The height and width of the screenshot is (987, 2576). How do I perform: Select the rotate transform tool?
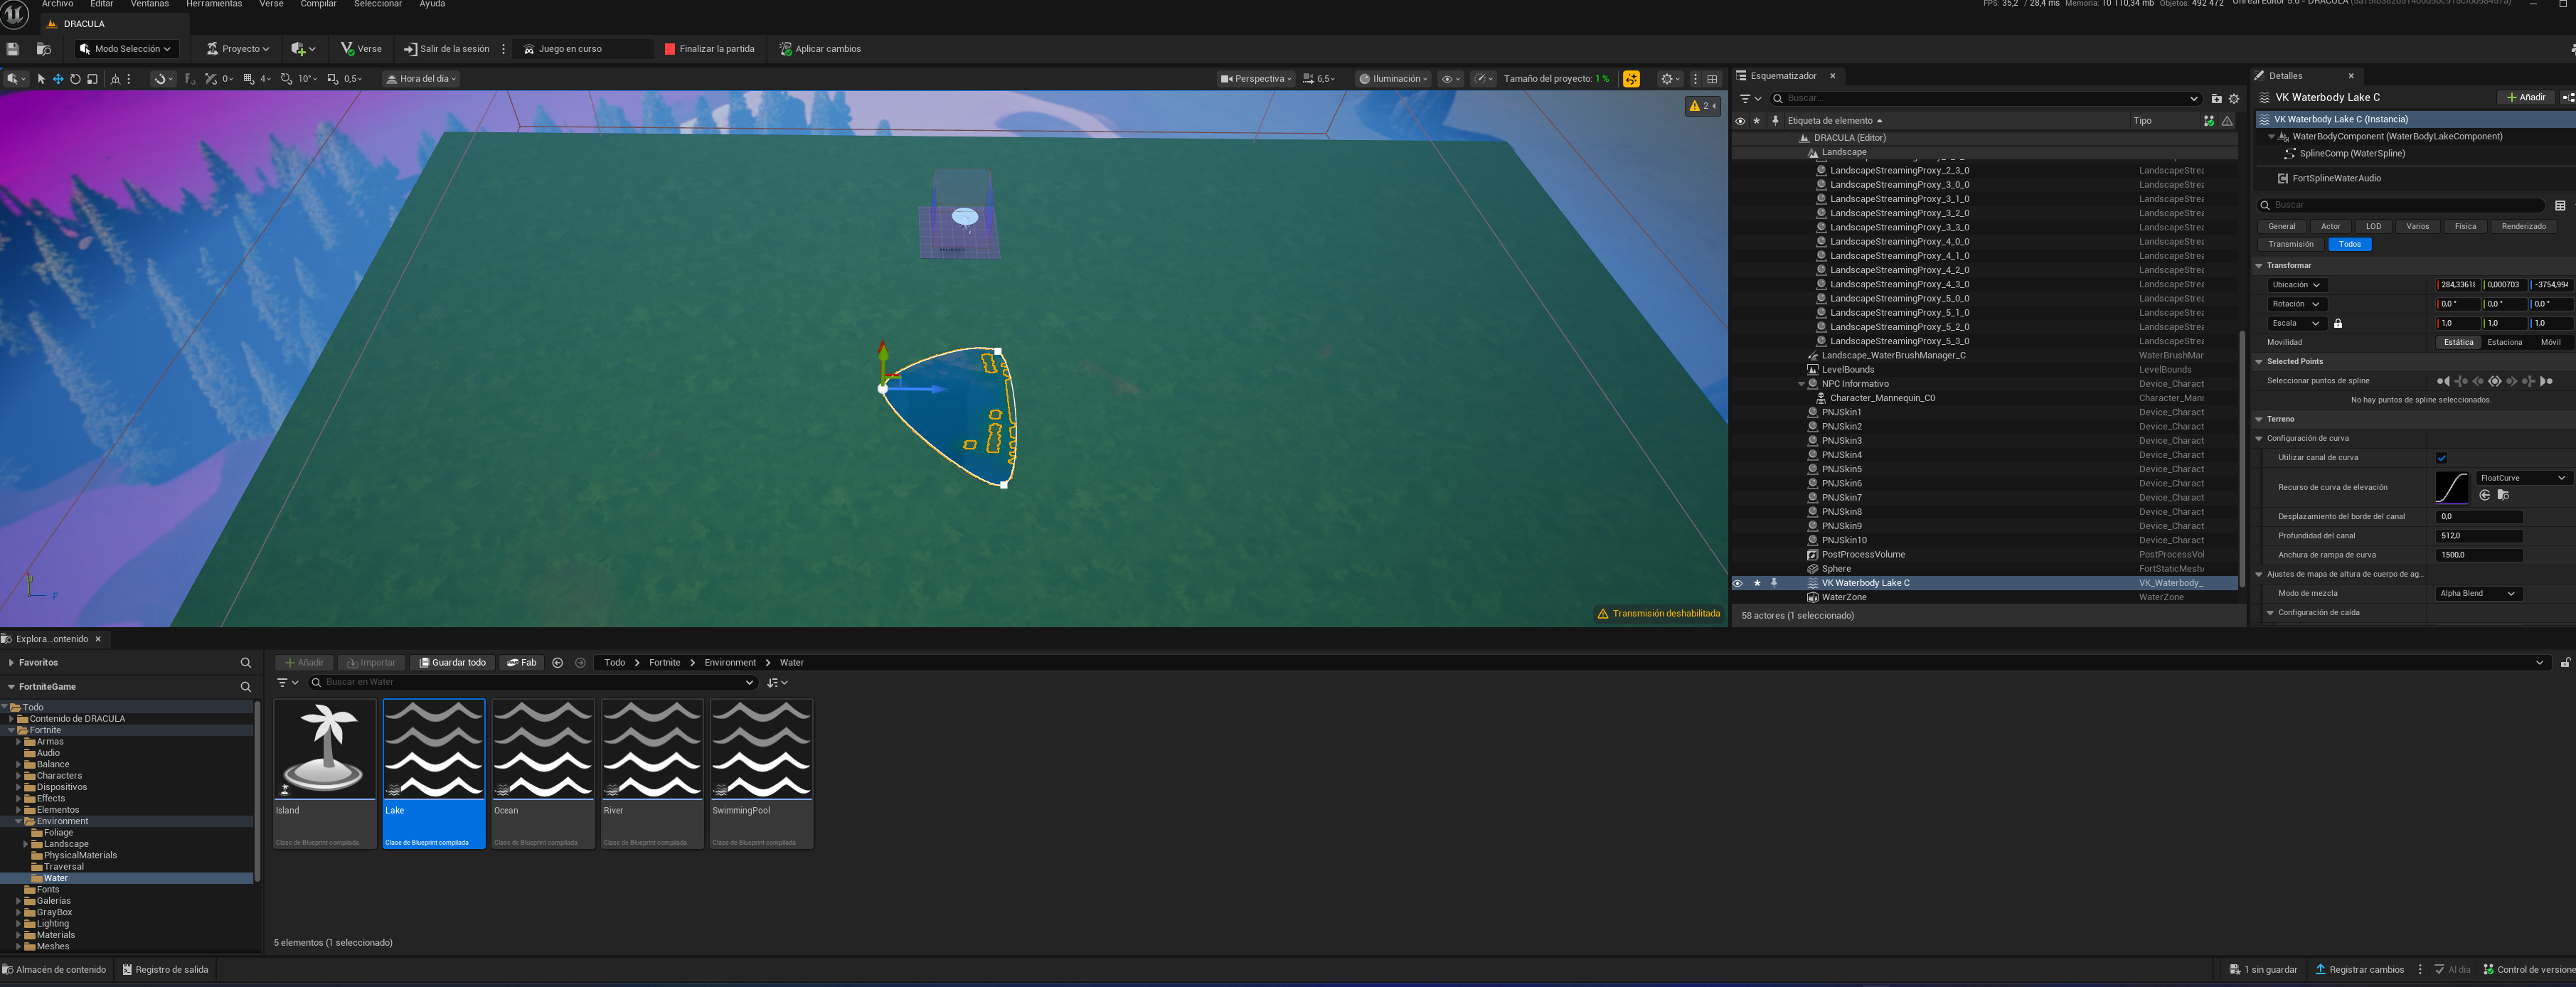click(x=75, y=79)
